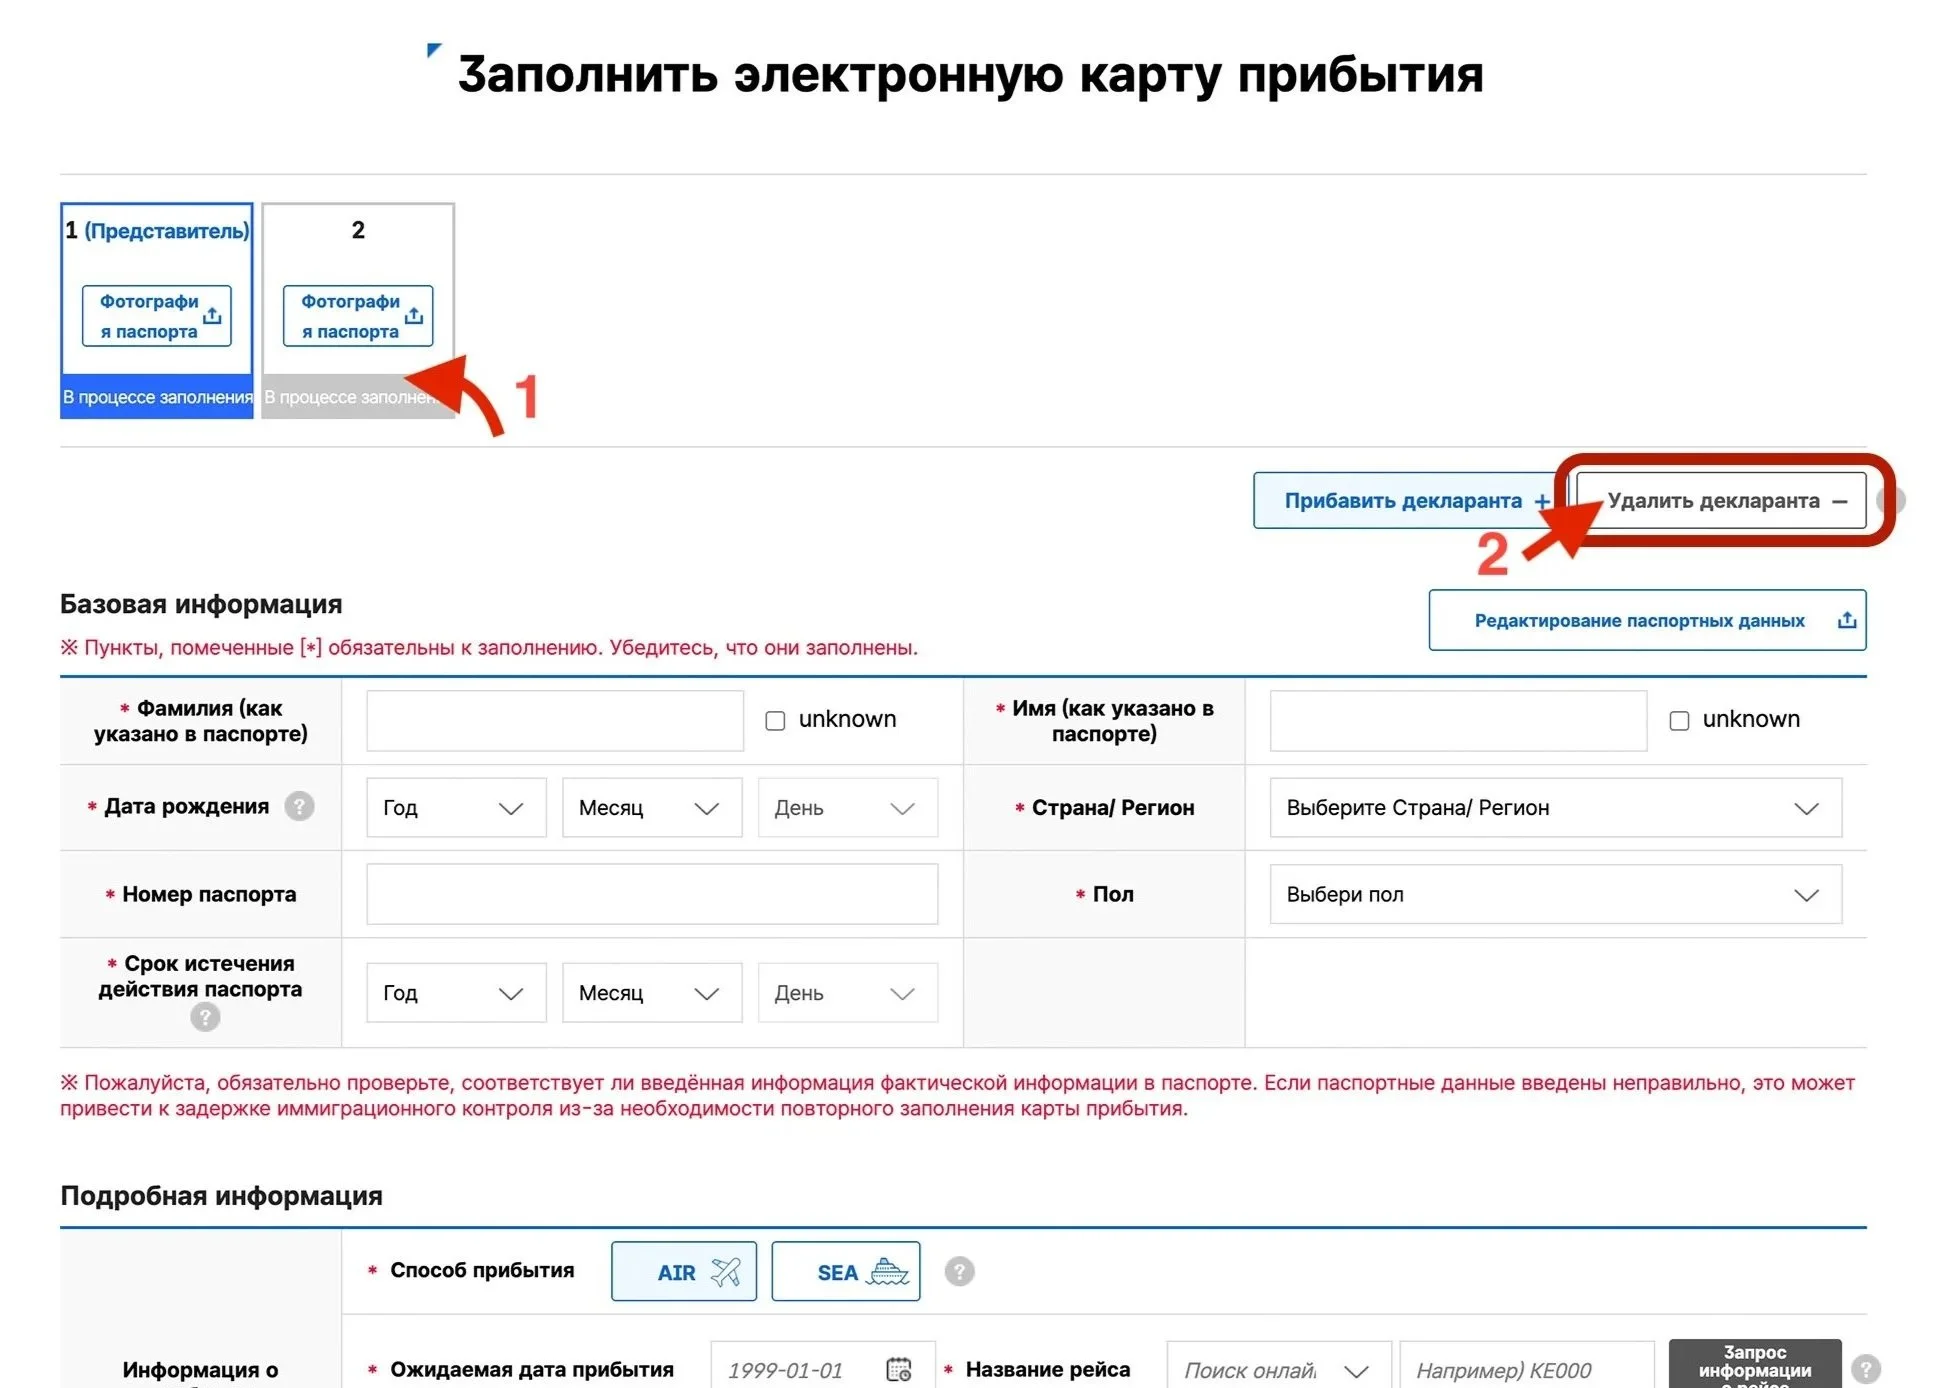Image resolution: width=1943 pixels, height=1388 pixels.
Task: Expand Выберите Страна/ Регион dropdown
Action: (x=1555, y=807)
